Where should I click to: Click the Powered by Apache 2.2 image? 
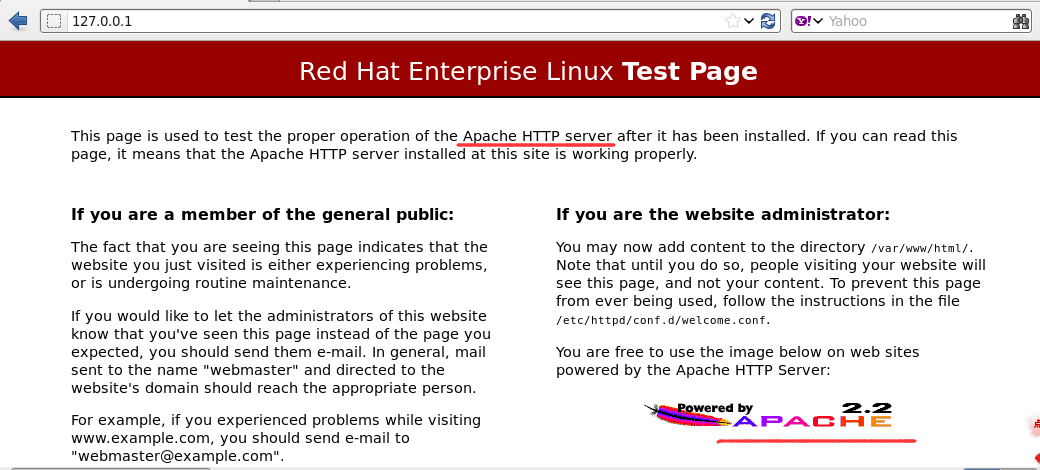[769, 416]
